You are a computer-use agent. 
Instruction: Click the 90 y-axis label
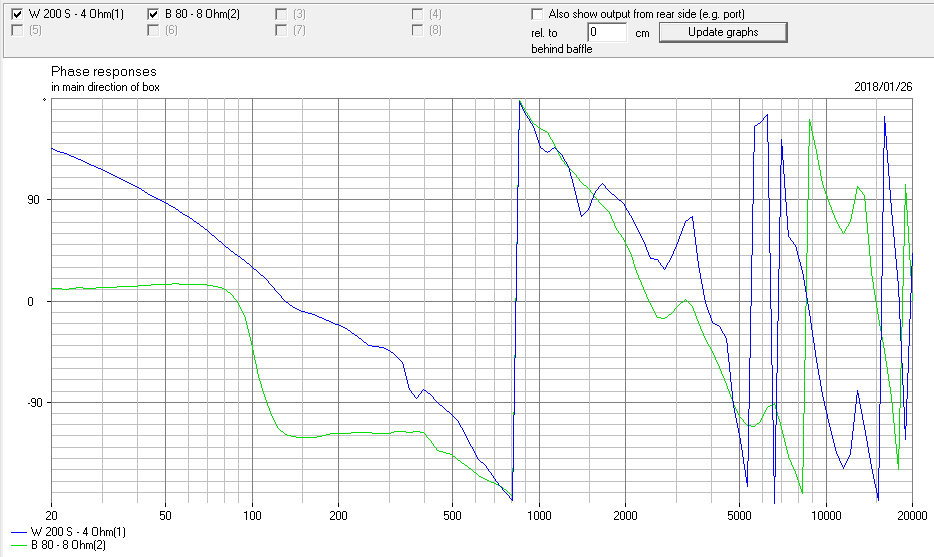[34, 200]
